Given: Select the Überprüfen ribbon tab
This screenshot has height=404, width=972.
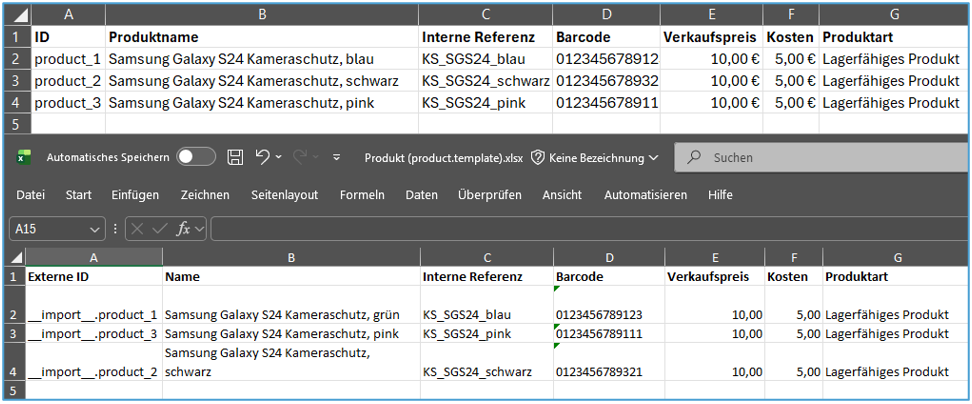Looking at the screenshot, I should (489, 195).
